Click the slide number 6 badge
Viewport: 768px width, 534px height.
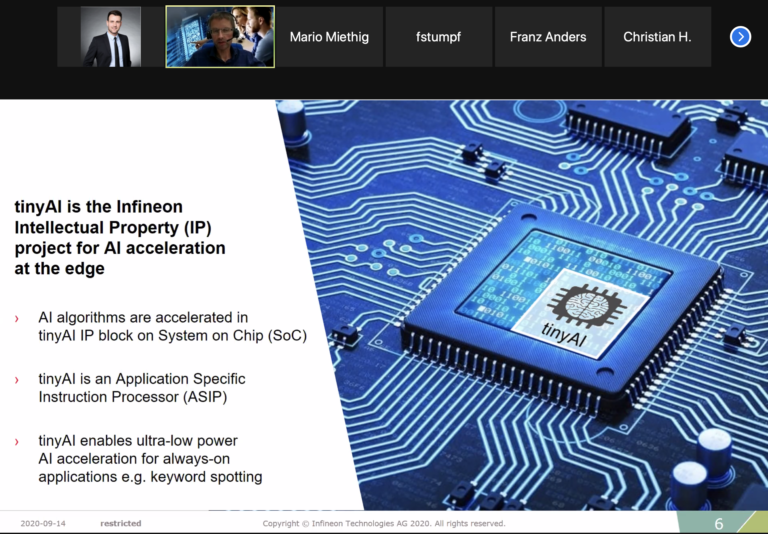pyautogui.click(x=718, y=524)
